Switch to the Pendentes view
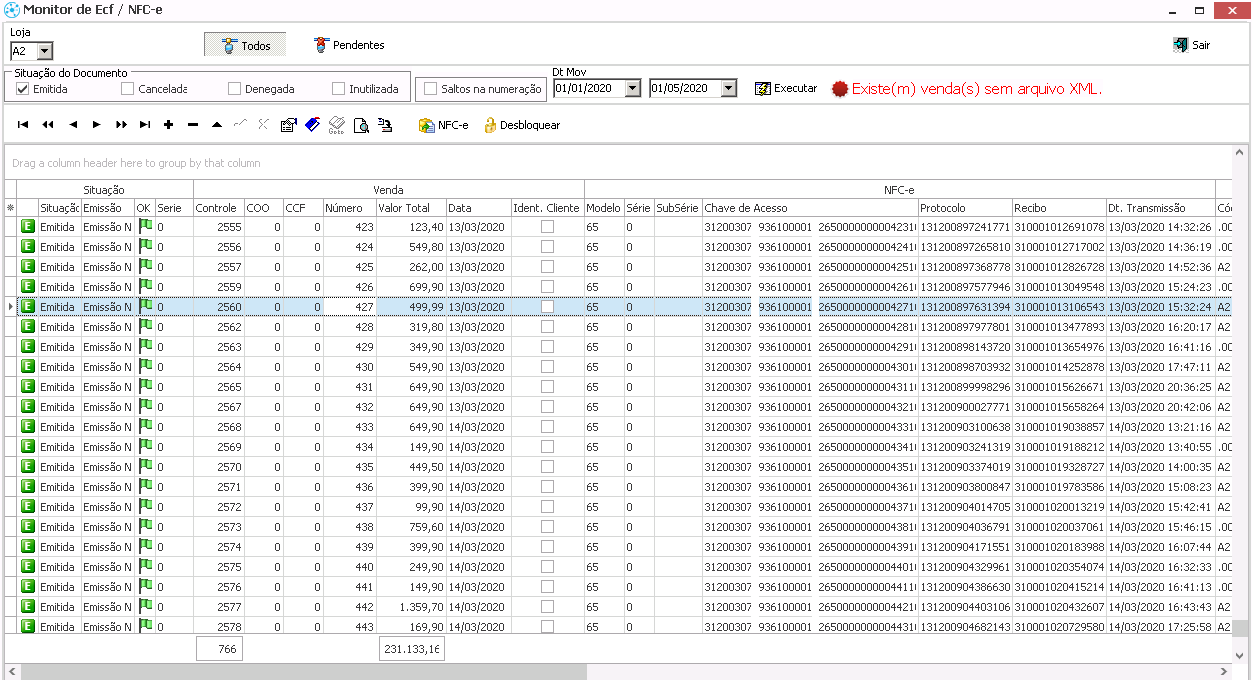Viewport: 1252px width, 680px height. tap(348, 45)
